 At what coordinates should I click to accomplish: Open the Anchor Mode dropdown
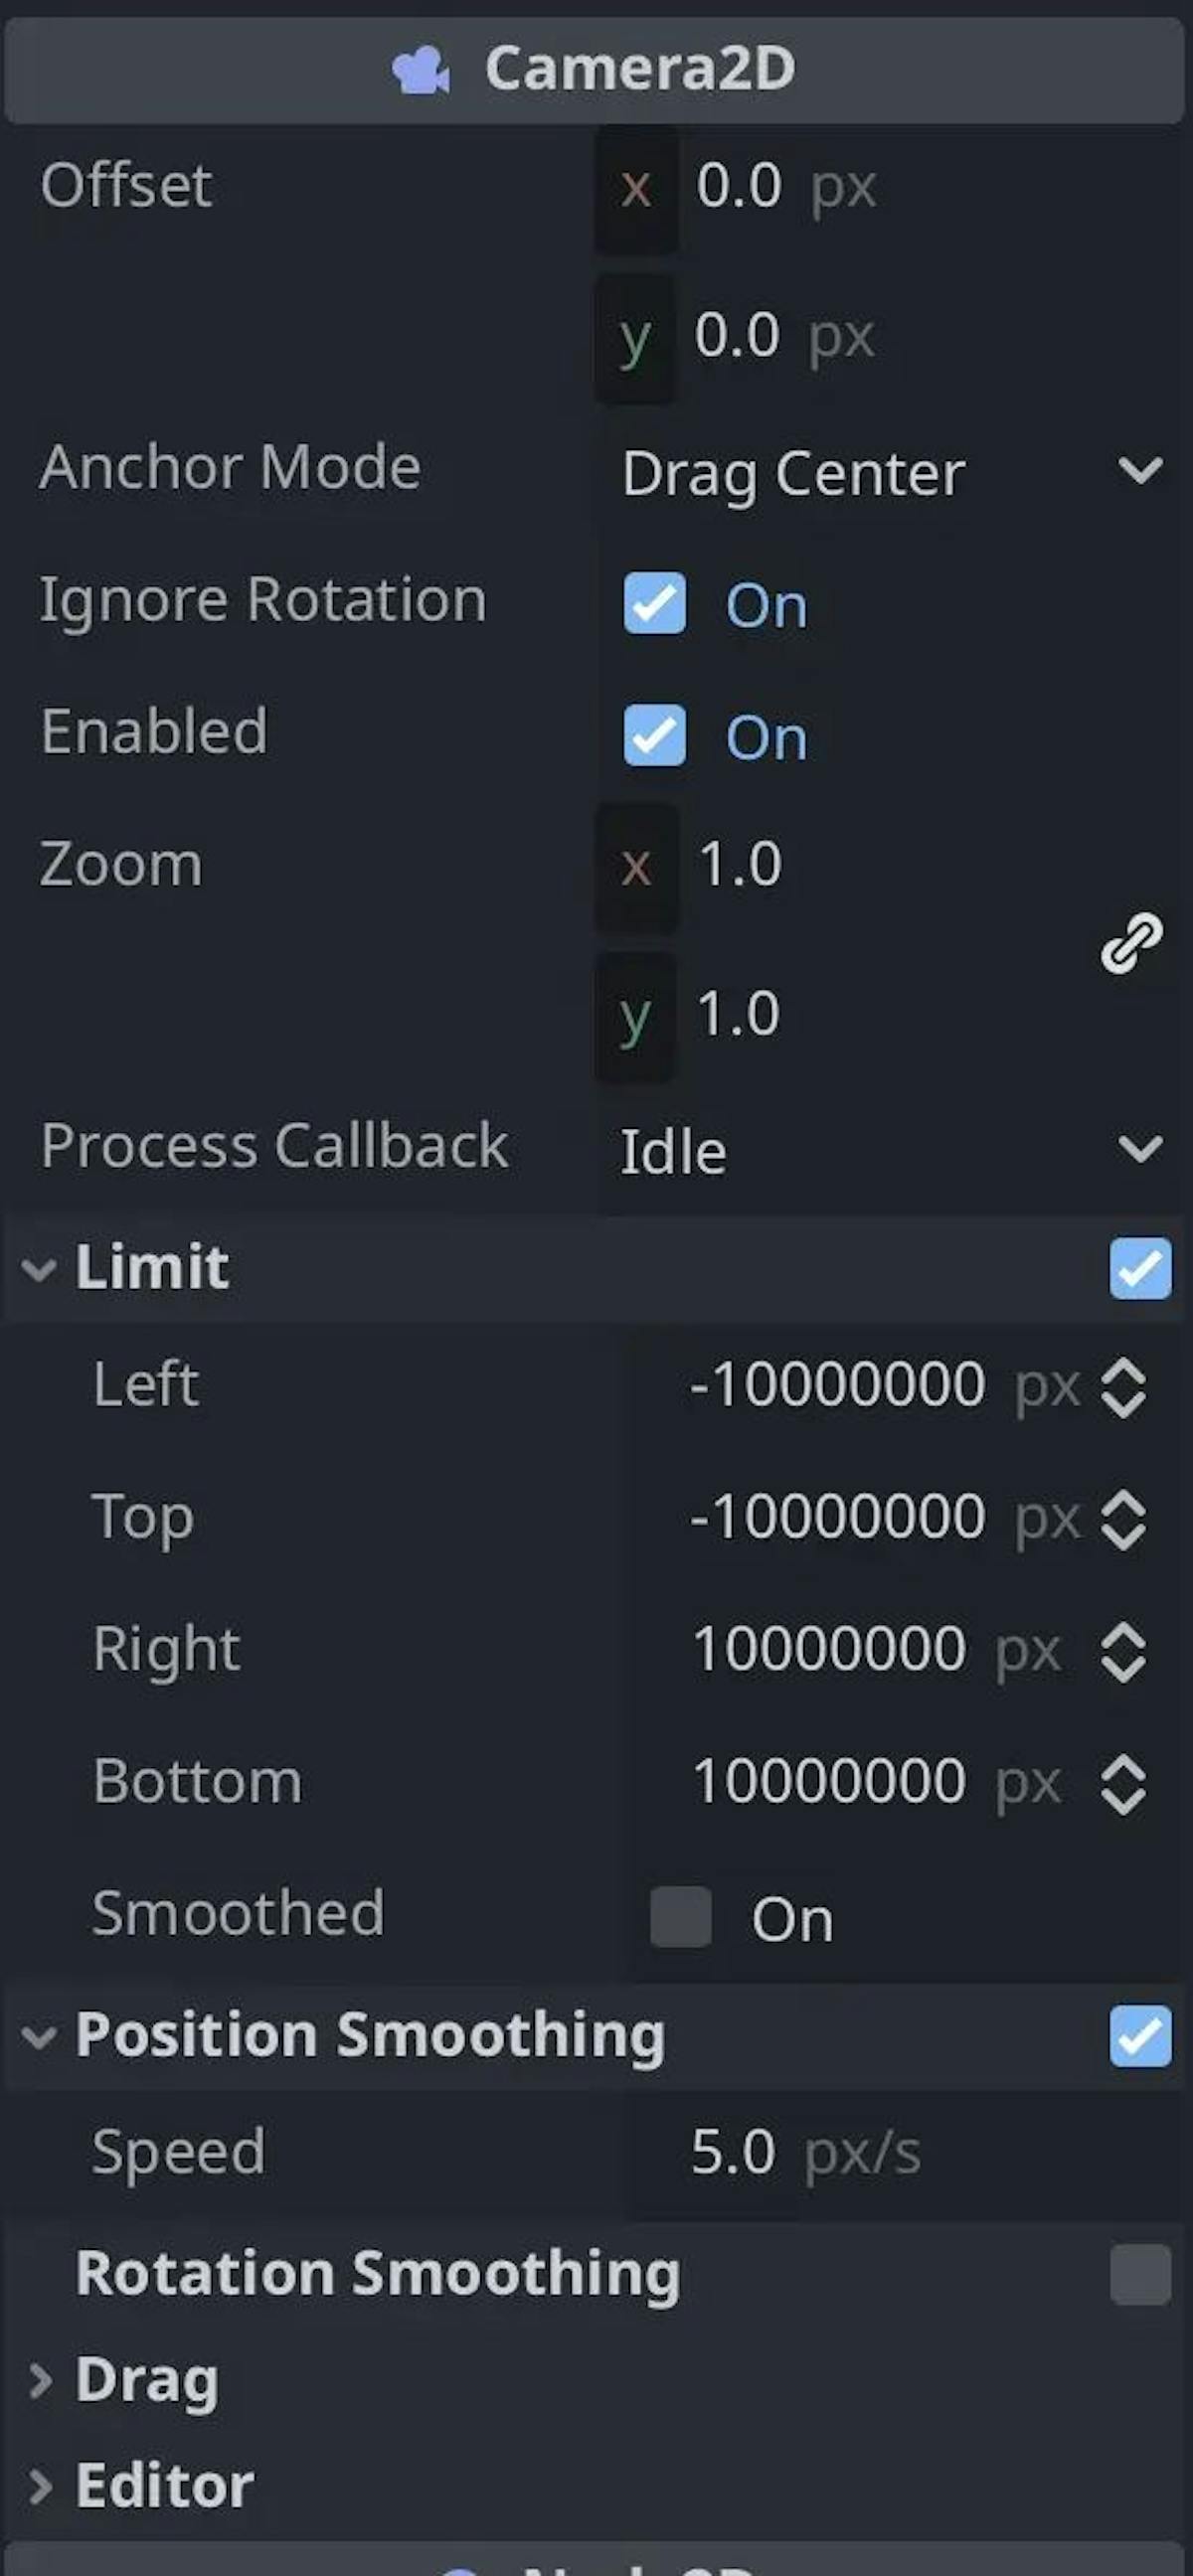[x=890, y=472]
